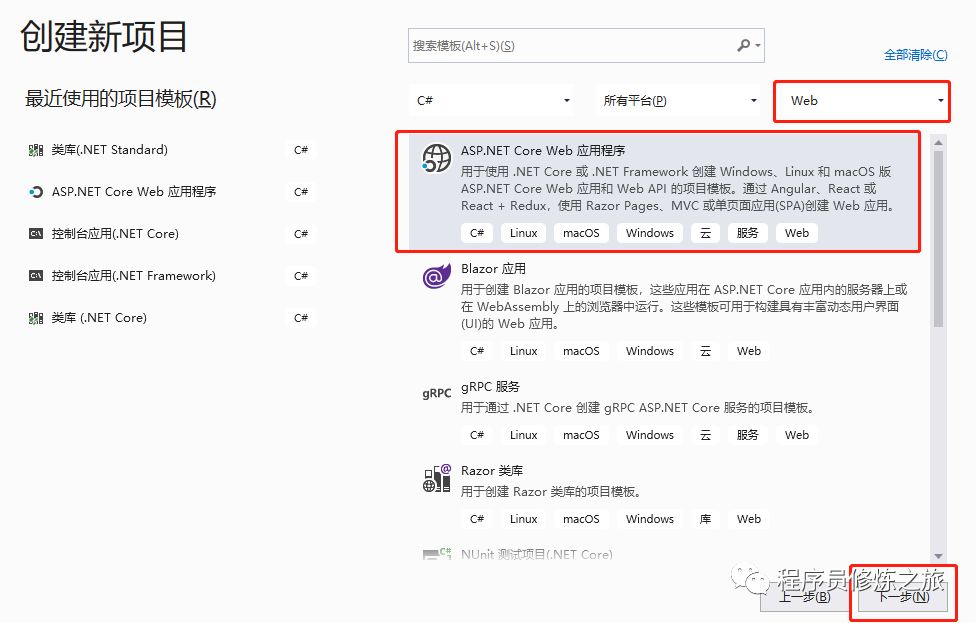This screenshot has height=623, width=976.
Task: Click the template list scrollbar thumb
Action: tap(938, 239)
